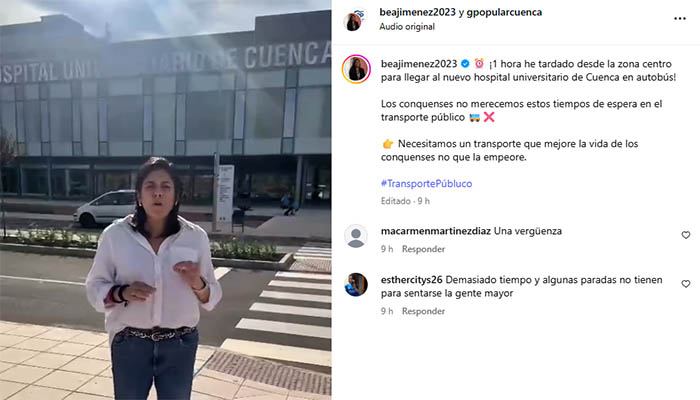Open beajimenez2023 username in header
The image size is (700, 400).
click(417, 12)
